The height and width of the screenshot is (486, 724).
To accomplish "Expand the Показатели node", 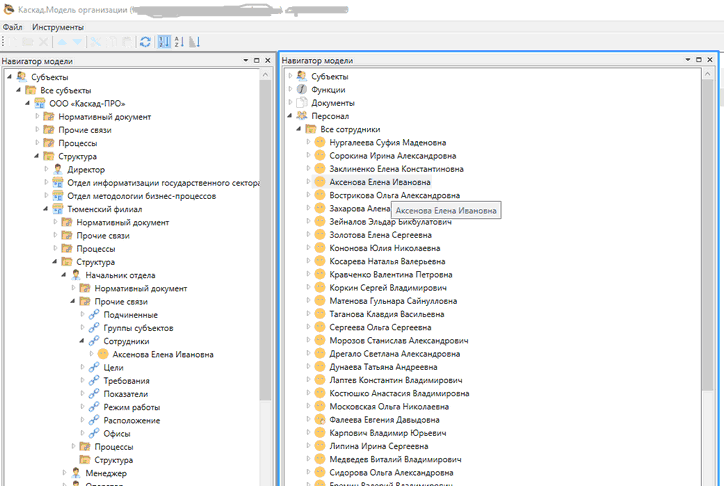I will pos(82,394).
